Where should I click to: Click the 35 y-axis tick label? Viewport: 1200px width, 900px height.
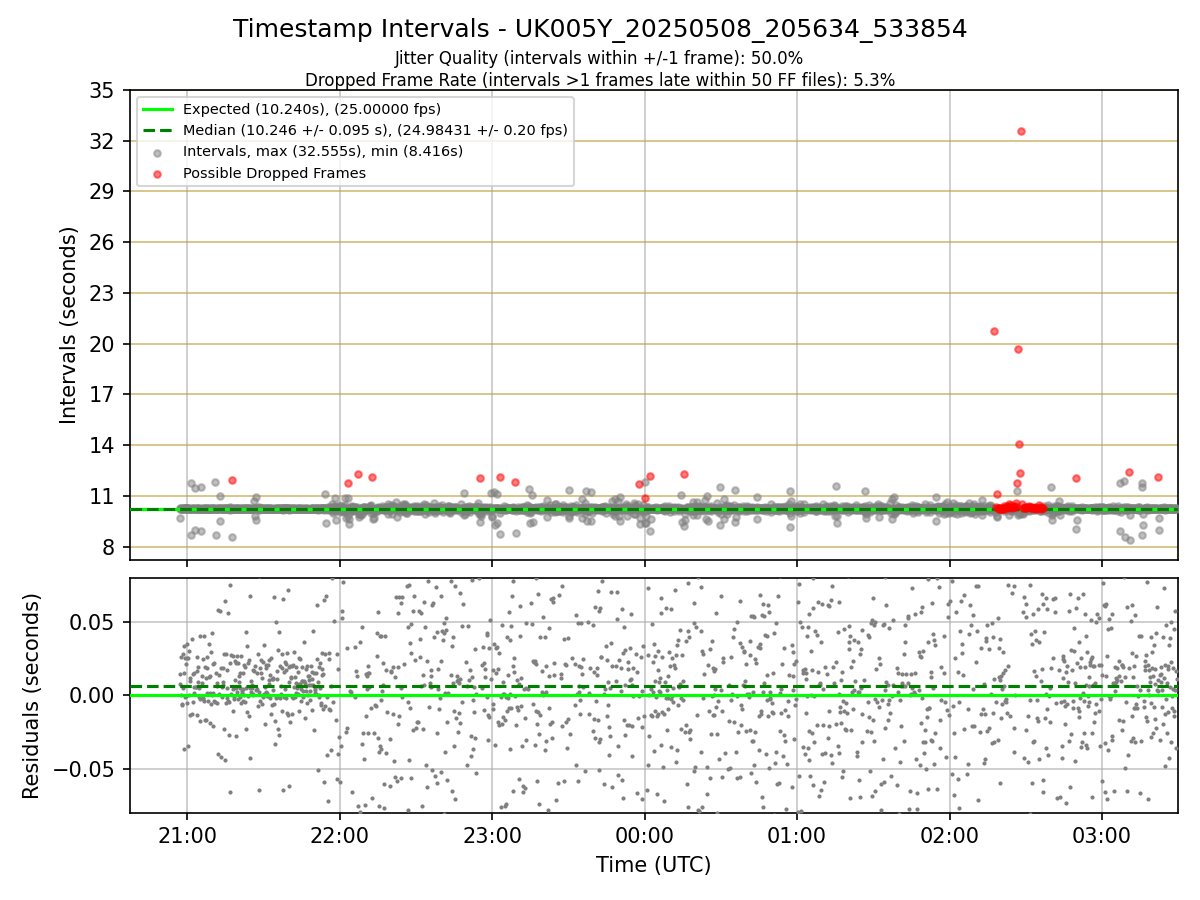tap(103, 90)
